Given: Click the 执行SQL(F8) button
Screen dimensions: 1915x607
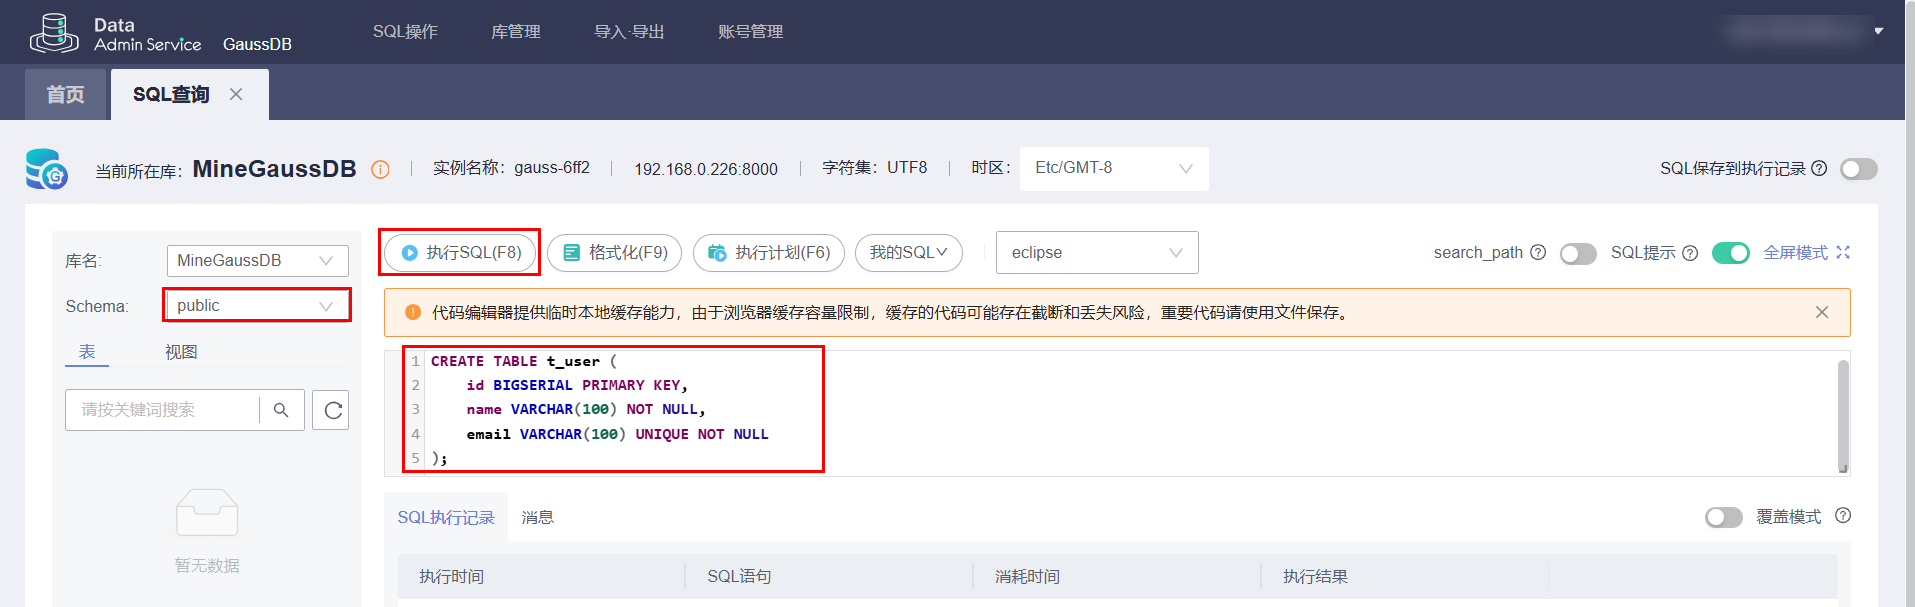Looking at the screenshot, I should click(x=461, y=253).
